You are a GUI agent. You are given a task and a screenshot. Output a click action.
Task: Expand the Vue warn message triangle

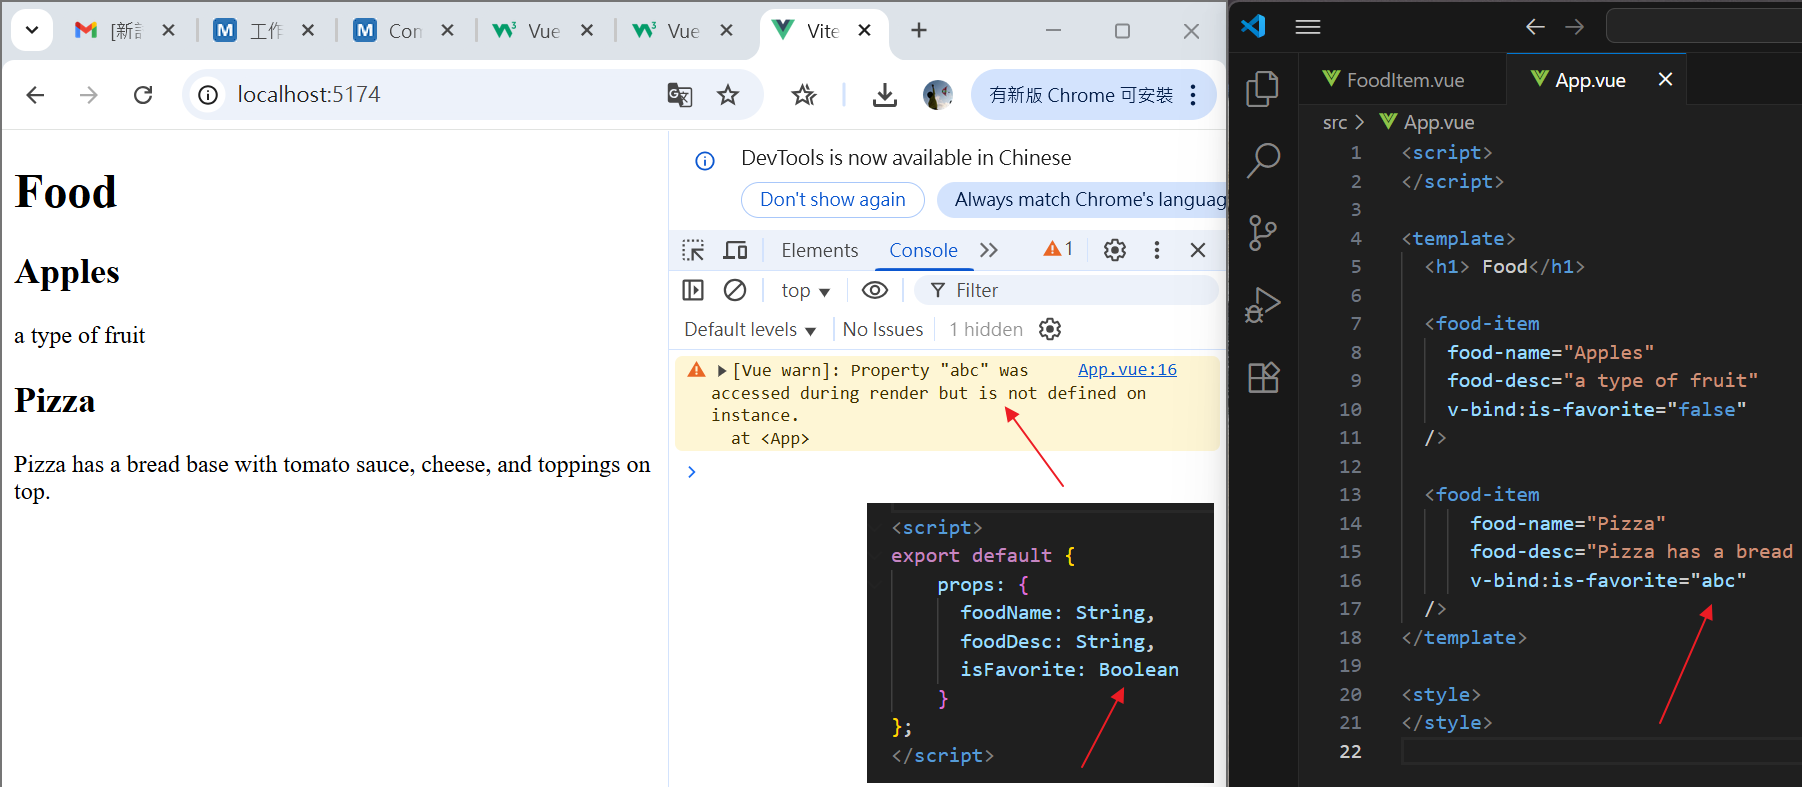coord(722,371)
